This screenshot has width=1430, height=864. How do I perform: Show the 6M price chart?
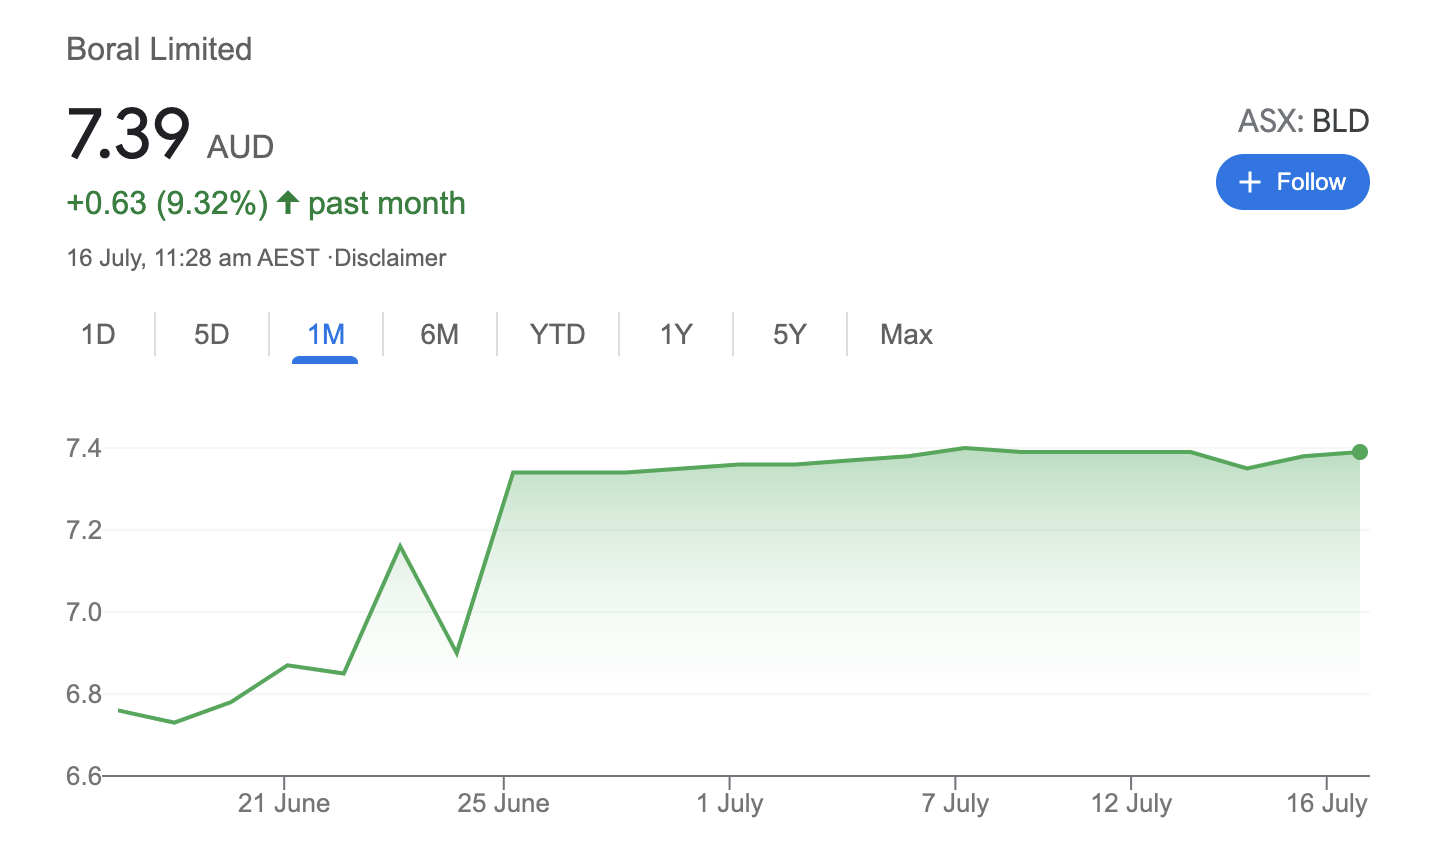439,334
